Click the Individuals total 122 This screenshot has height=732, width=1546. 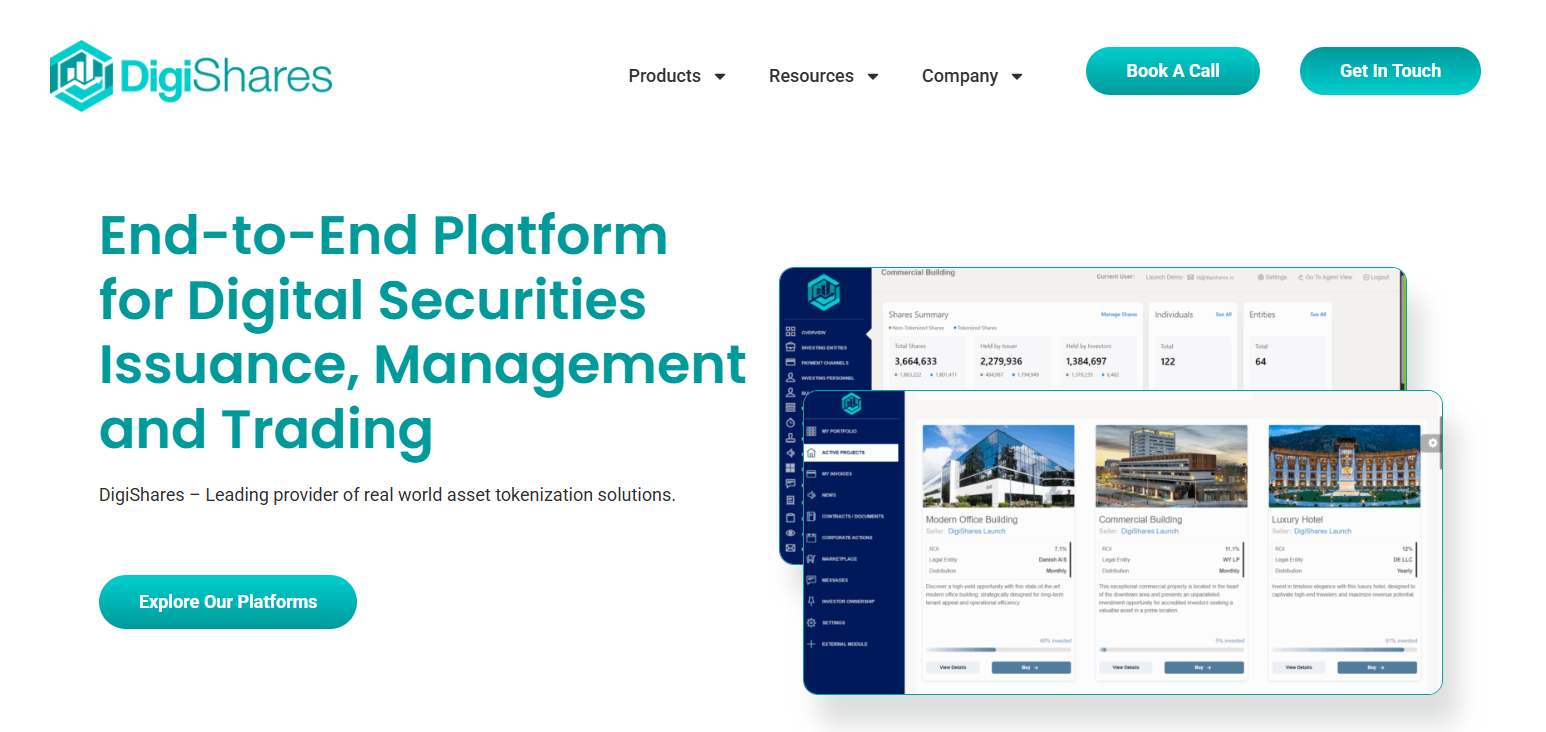click(1167, 361)
